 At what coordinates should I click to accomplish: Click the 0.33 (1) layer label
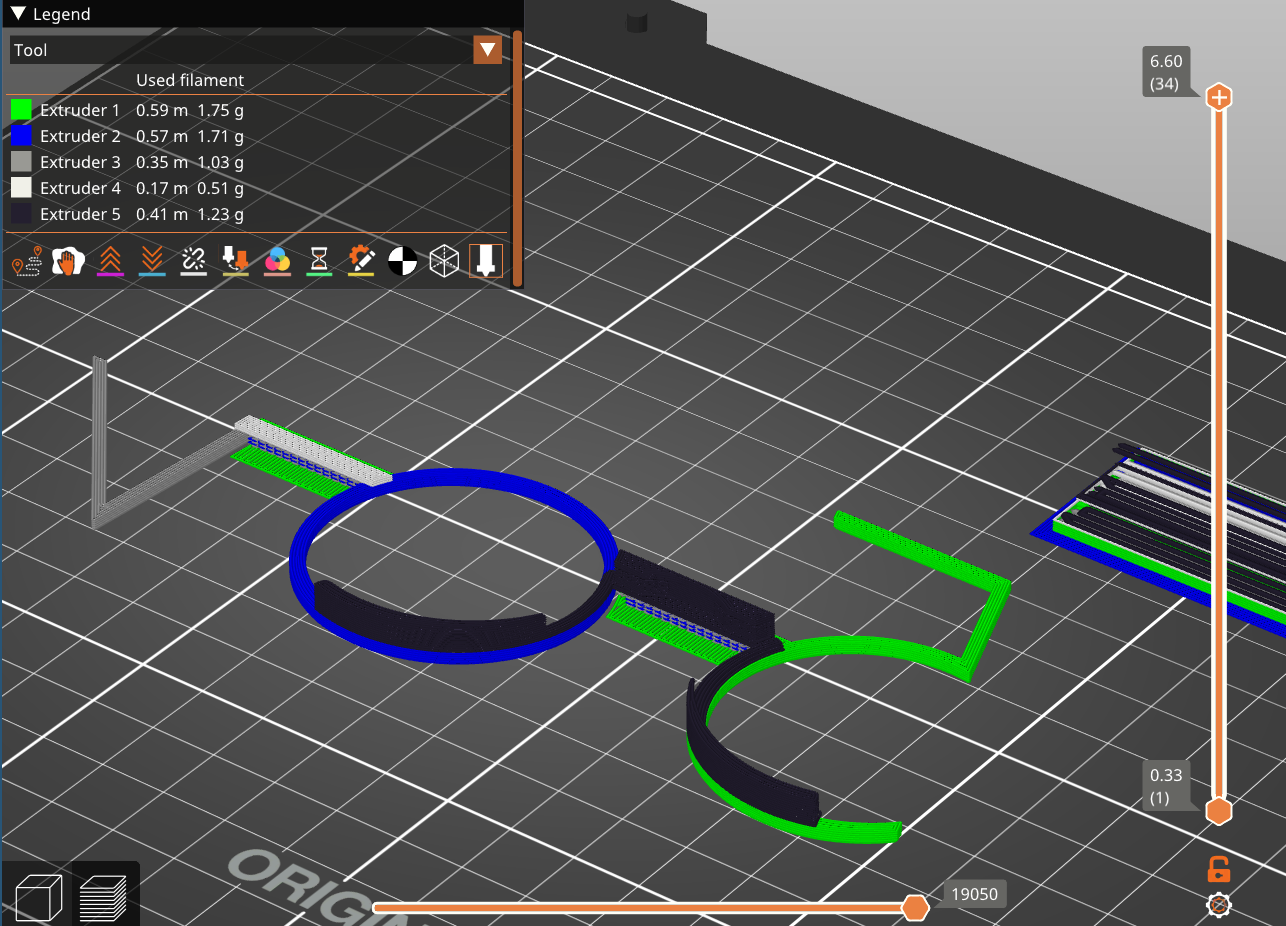(x=1166, y=786)
